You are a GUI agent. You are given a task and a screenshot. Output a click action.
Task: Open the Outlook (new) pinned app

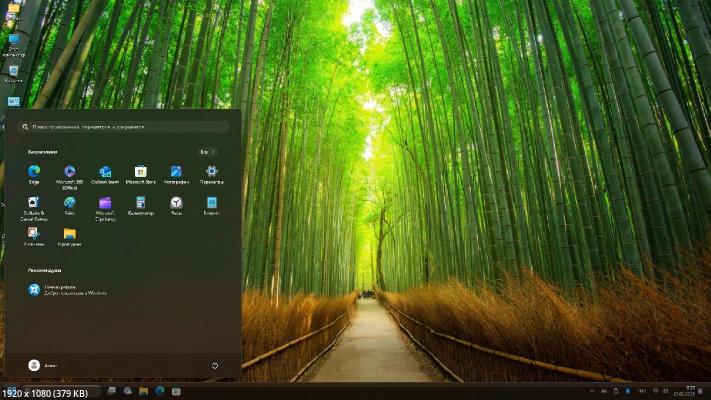point(105,172)
